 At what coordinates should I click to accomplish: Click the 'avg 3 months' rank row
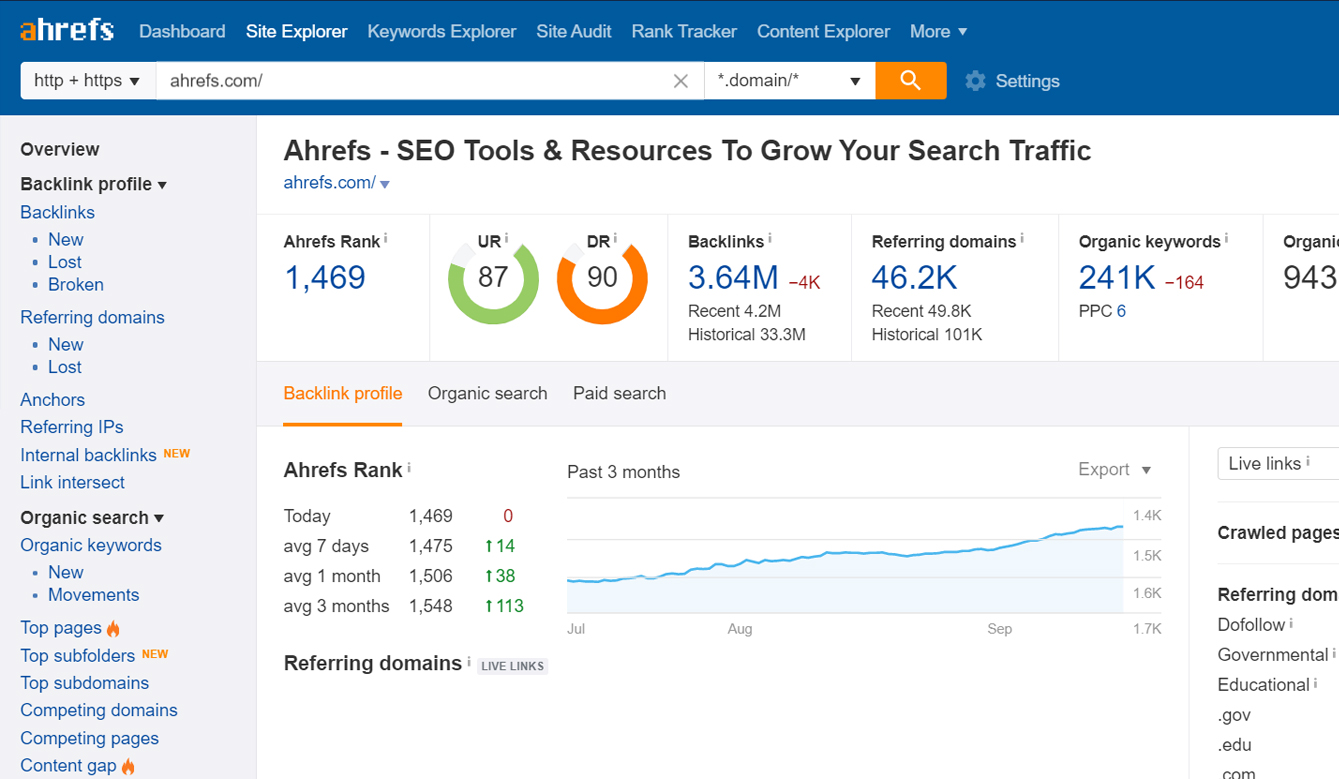click(404, 606)
